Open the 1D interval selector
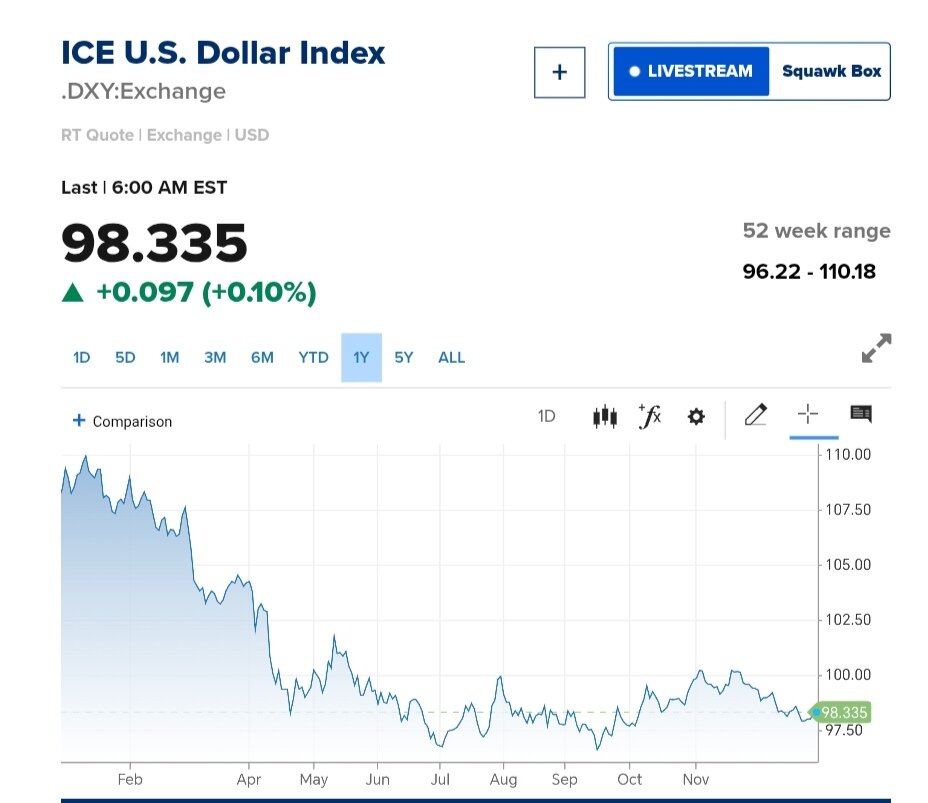 click(x=546, y=416)
